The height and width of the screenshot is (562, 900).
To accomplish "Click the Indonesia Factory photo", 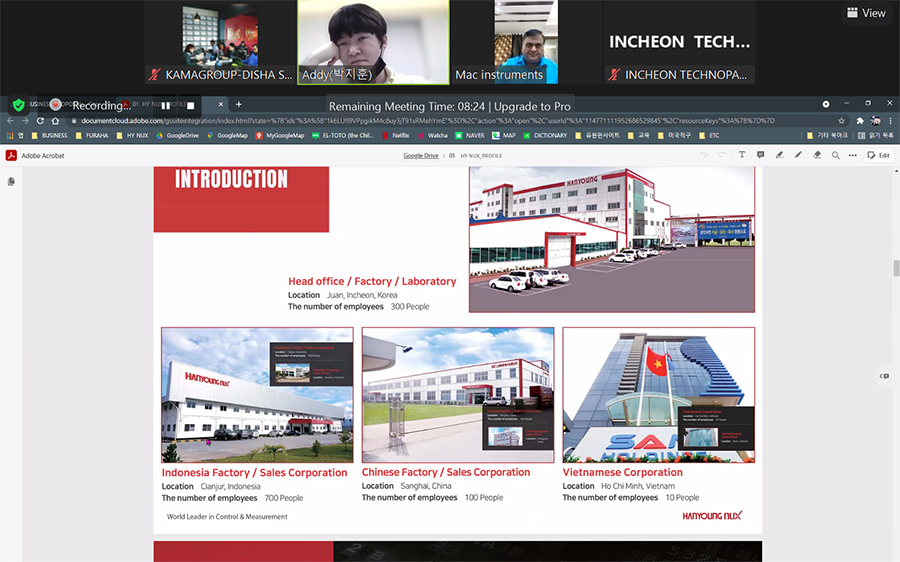I will coord(257,395).
